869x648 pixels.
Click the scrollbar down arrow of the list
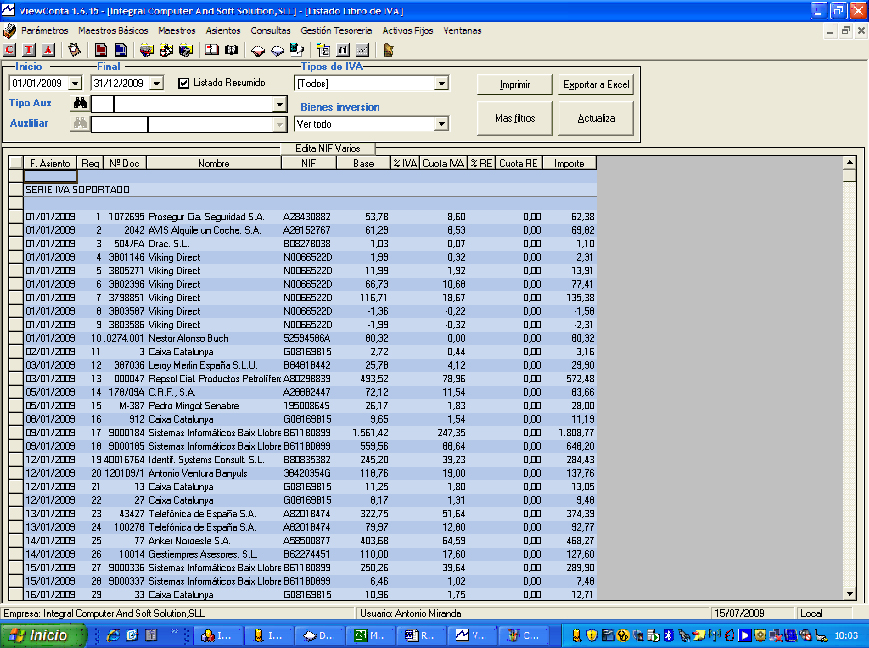coord(849,594)
